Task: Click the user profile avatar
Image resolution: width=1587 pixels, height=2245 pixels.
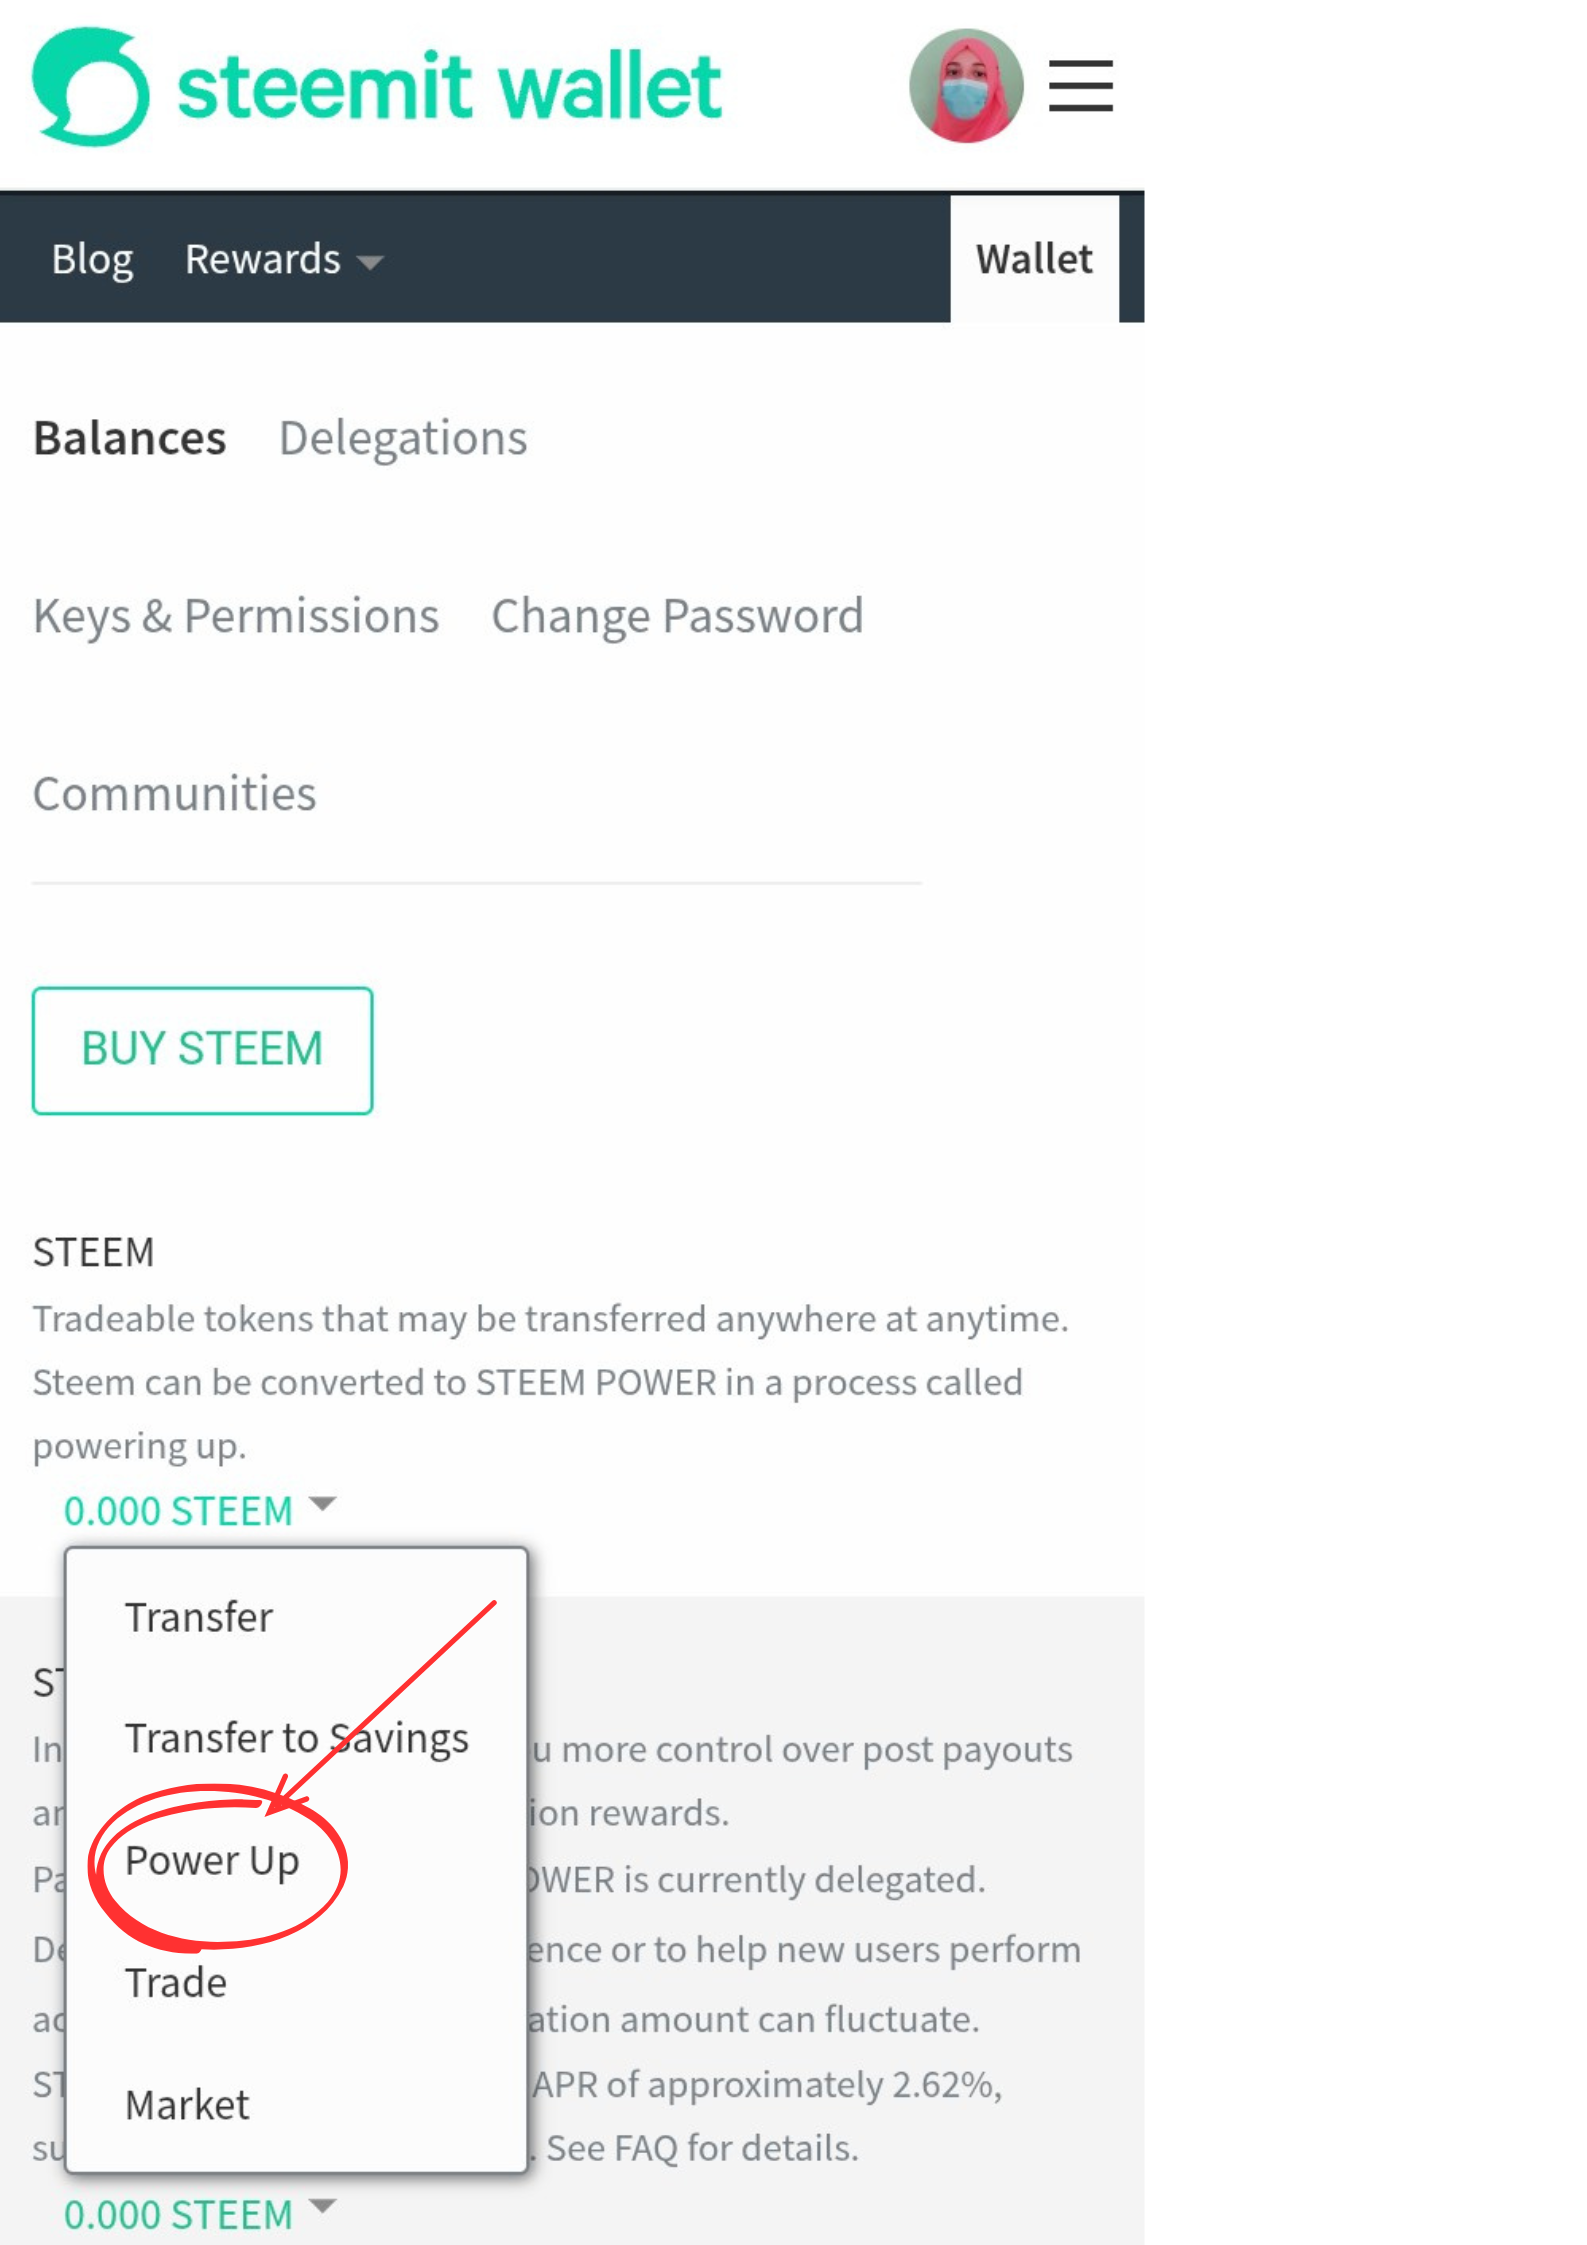Action: pos(965,86)
